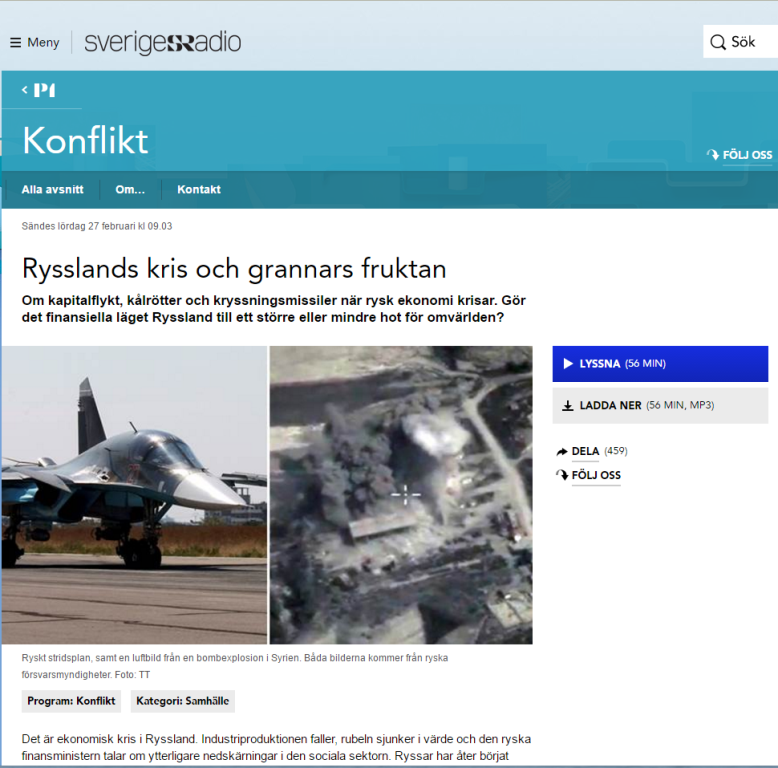Viewport: 778px width, 768px height.
Task: Click the download arrow icon
Action: [568, 406]
